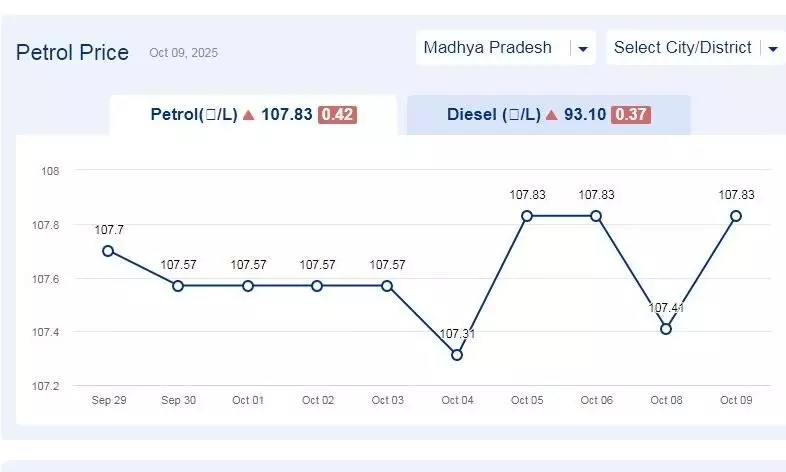Click the Oct 06 data point marker
Screen dimensions: 786x472
(x=596, y=216)
